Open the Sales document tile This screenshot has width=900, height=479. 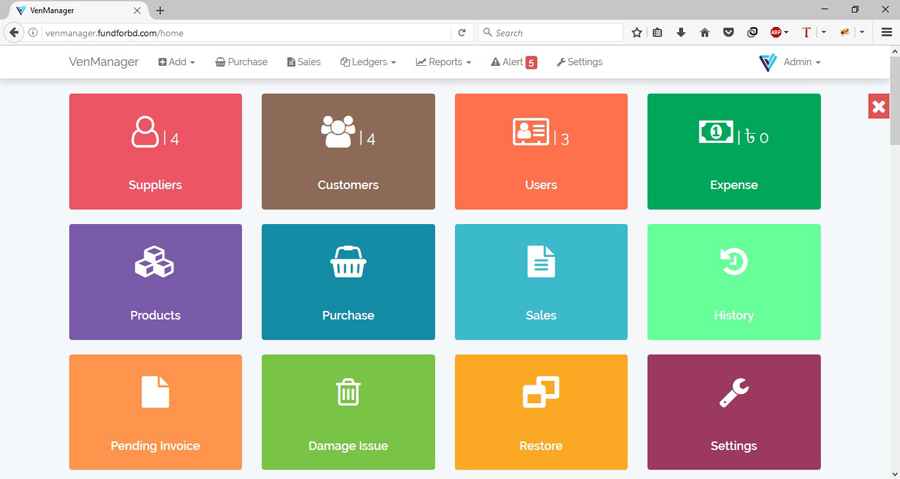tap(541, 282)
